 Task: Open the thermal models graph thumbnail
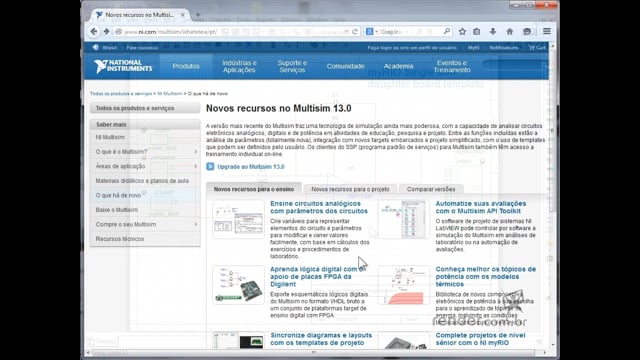click(403, 285)
